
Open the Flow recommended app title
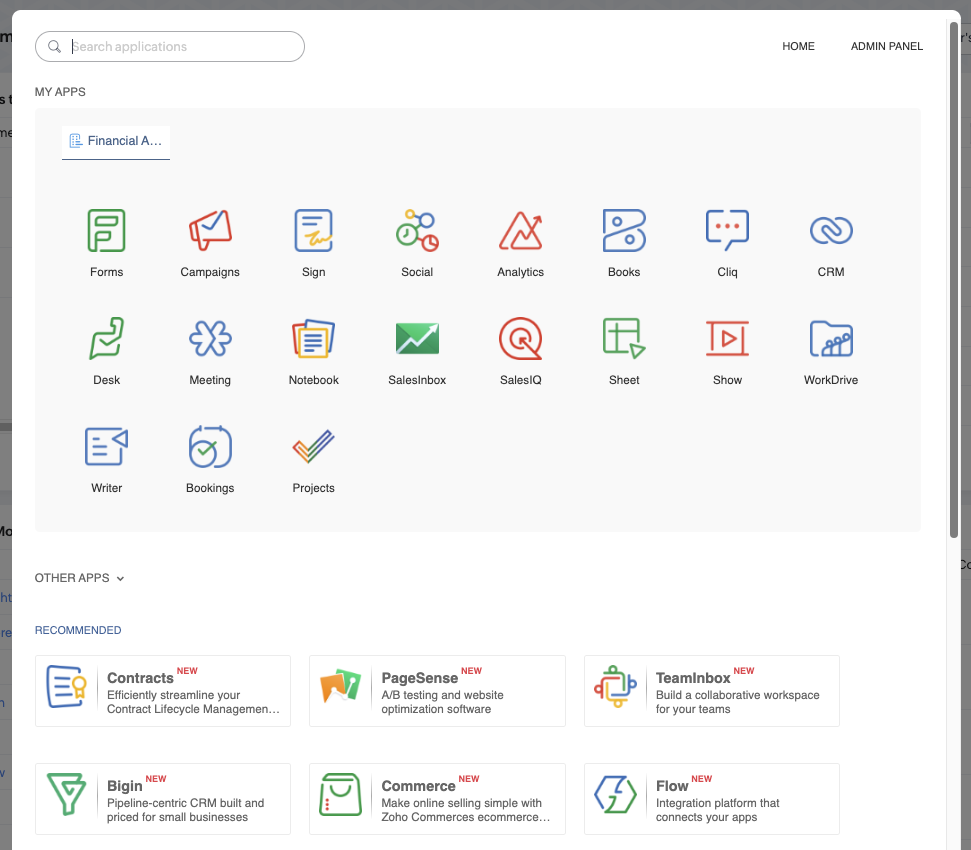tap(672, 786)
